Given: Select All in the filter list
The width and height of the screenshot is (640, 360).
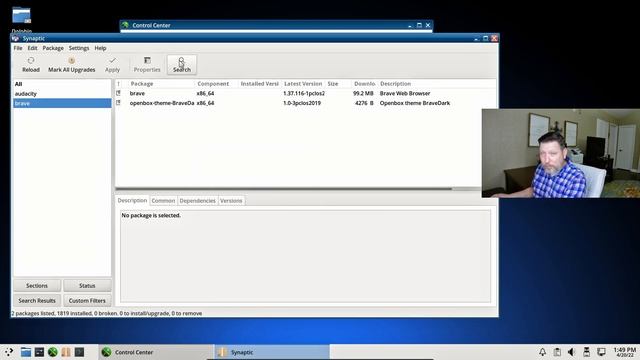Looking at the screenshot, I should coord(62,84).
